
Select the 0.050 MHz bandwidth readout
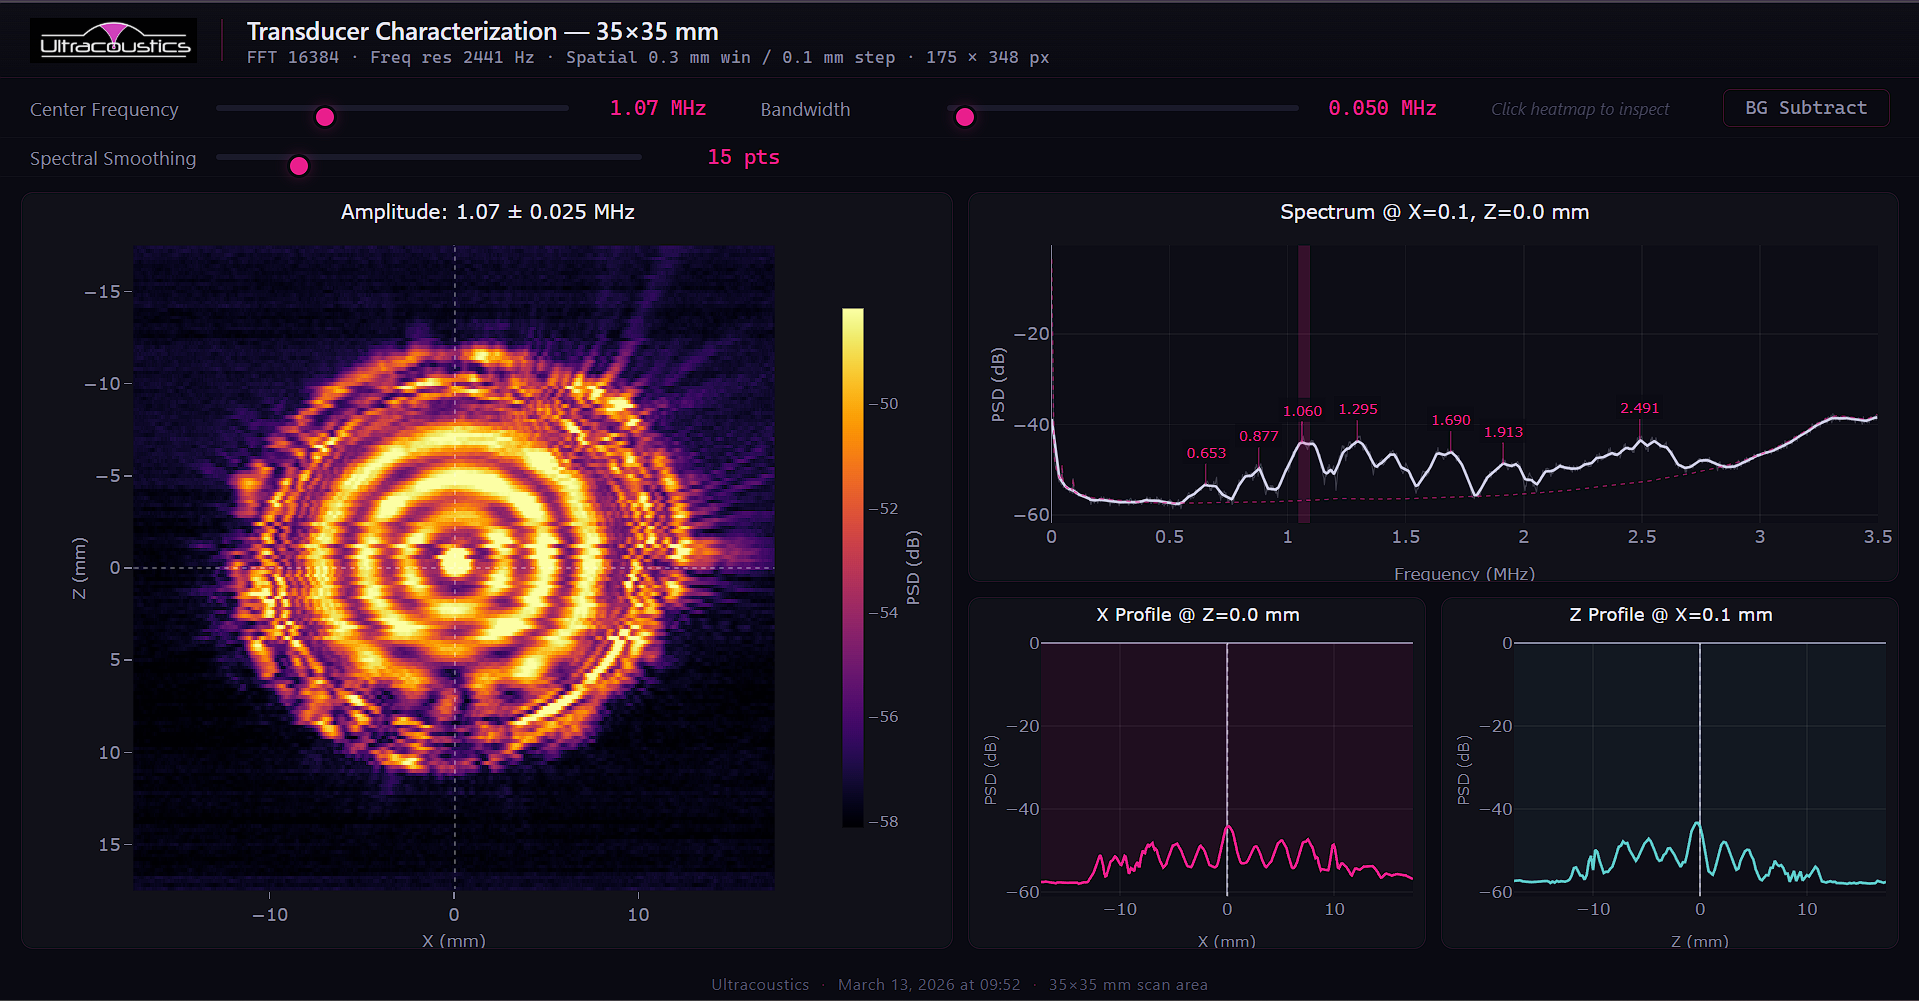pyautogui.click(x=1382, y=108)
